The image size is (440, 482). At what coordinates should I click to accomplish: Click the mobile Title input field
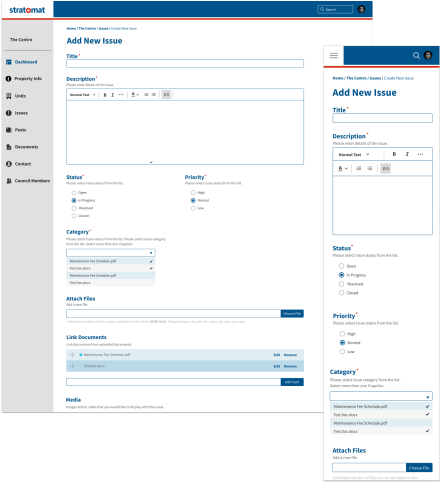tap(382, 118)
